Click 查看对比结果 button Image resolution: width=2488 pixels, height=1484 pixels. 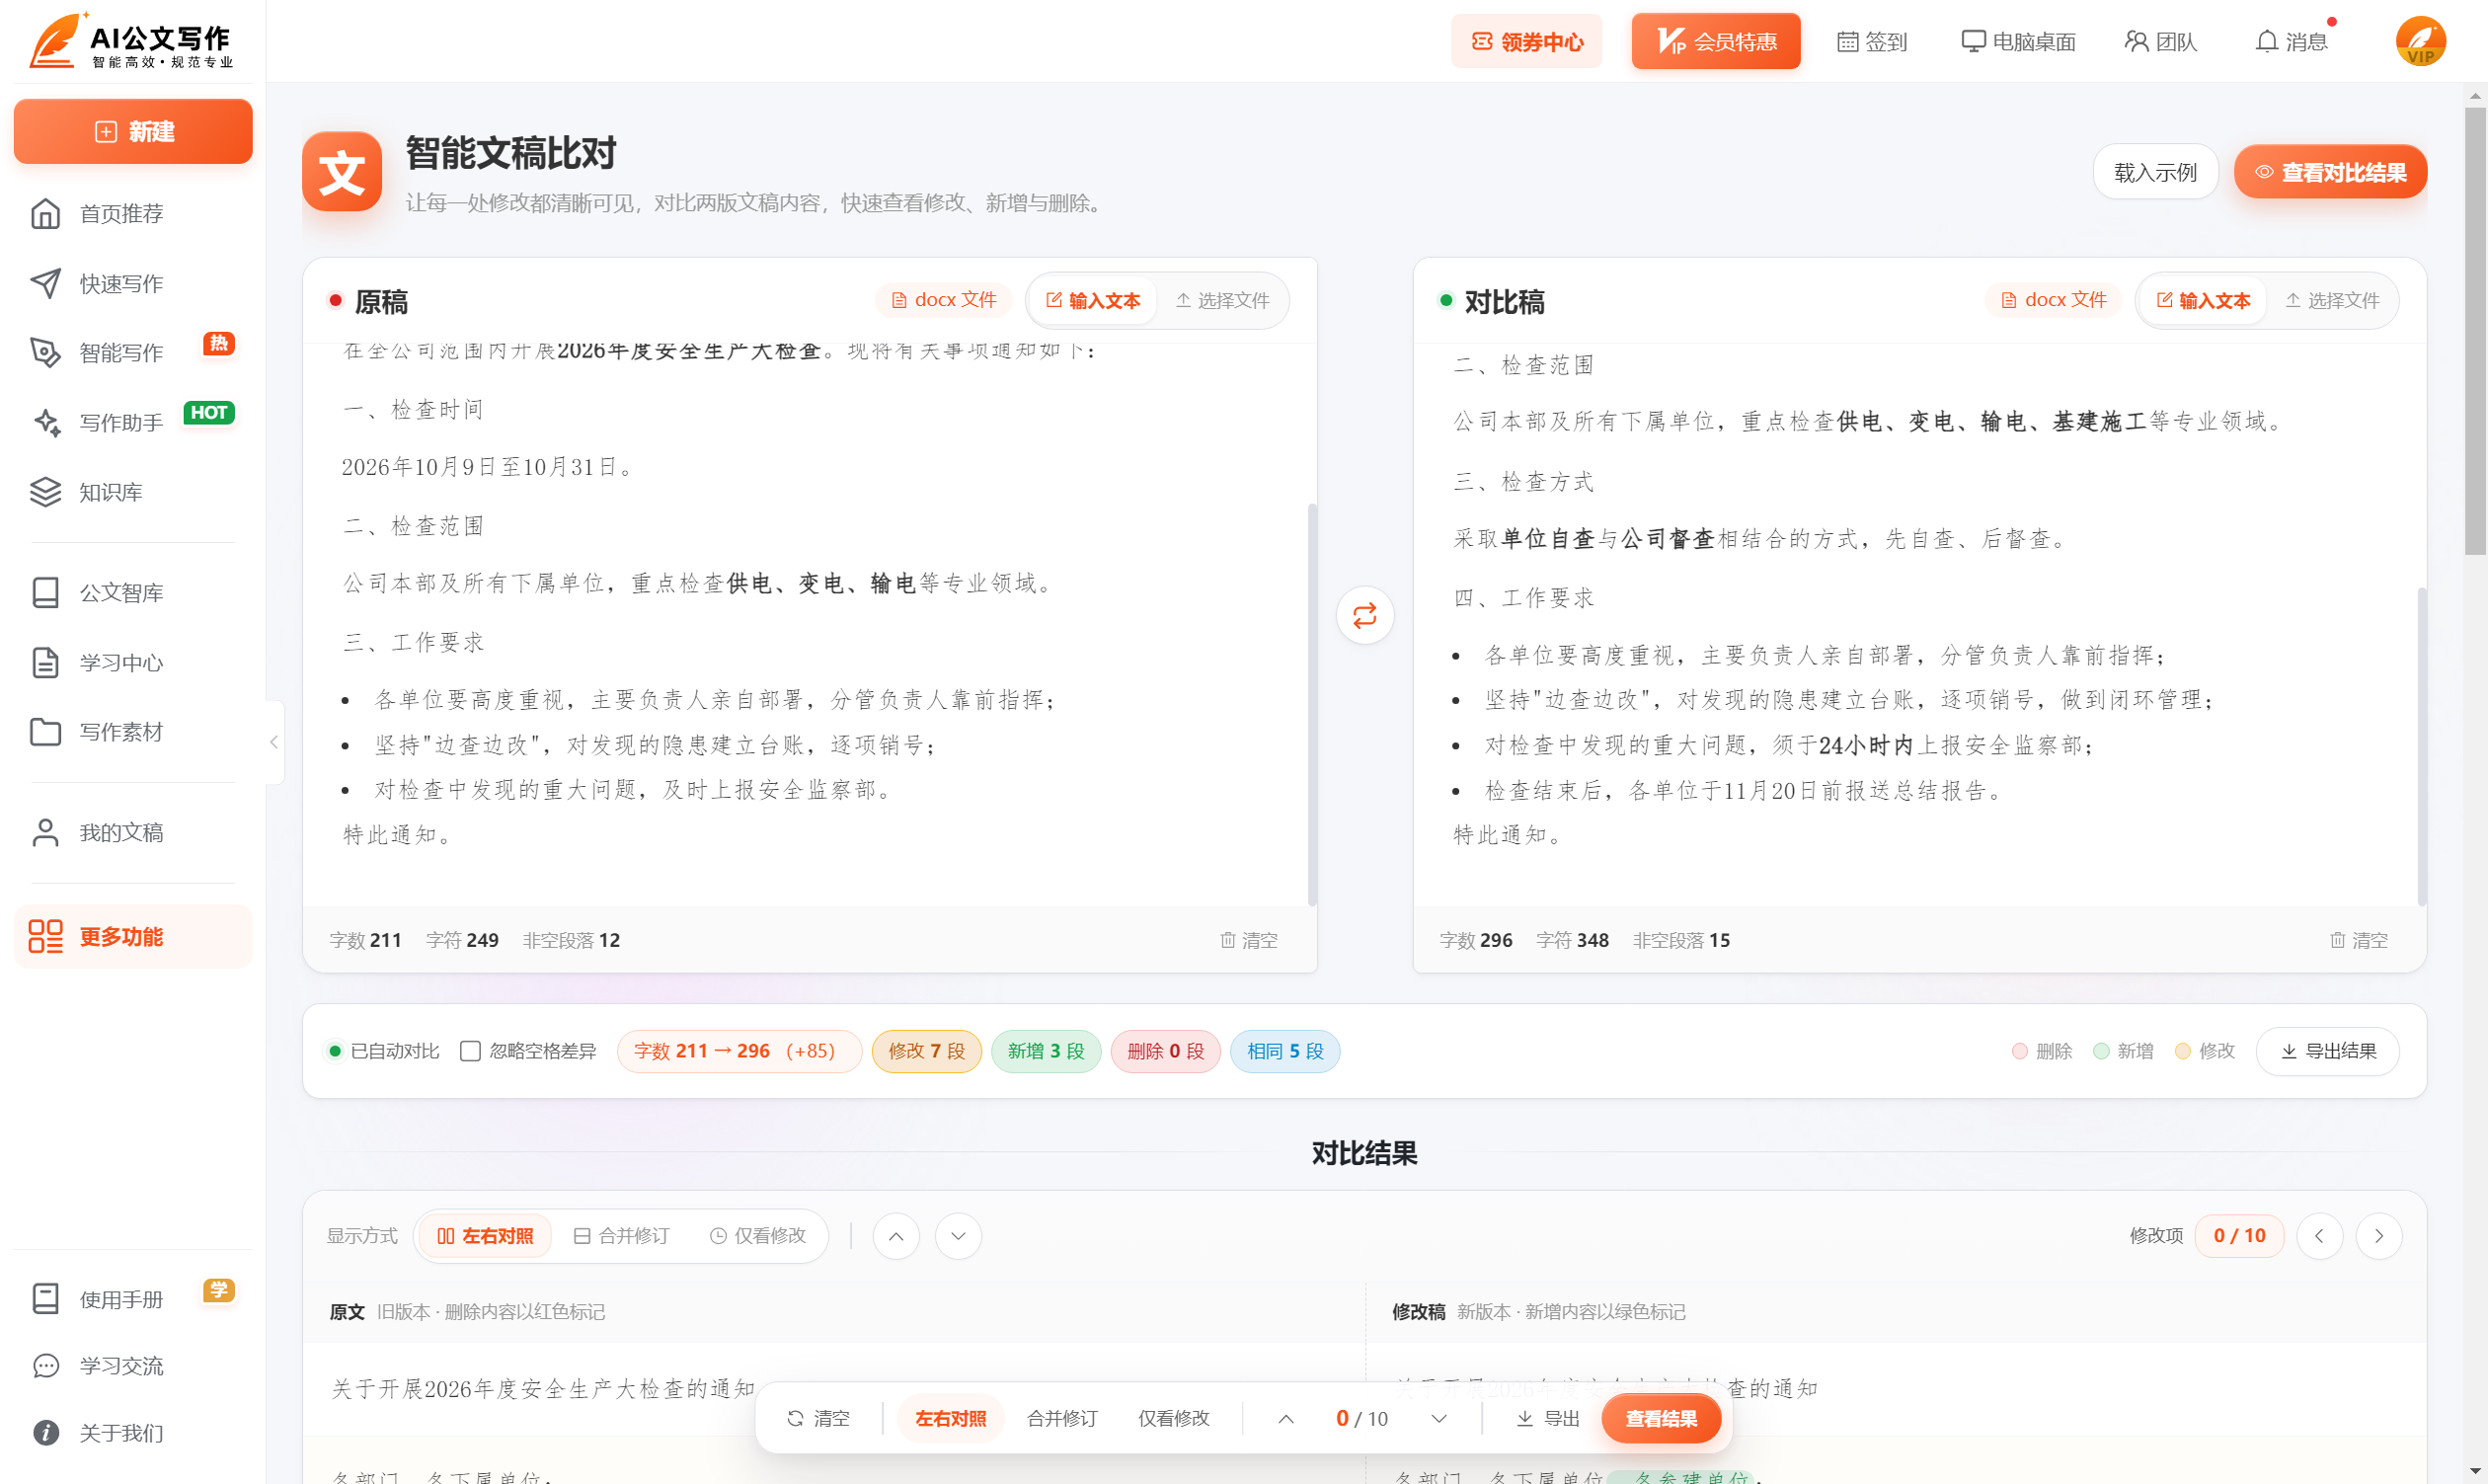[2330, 172]
